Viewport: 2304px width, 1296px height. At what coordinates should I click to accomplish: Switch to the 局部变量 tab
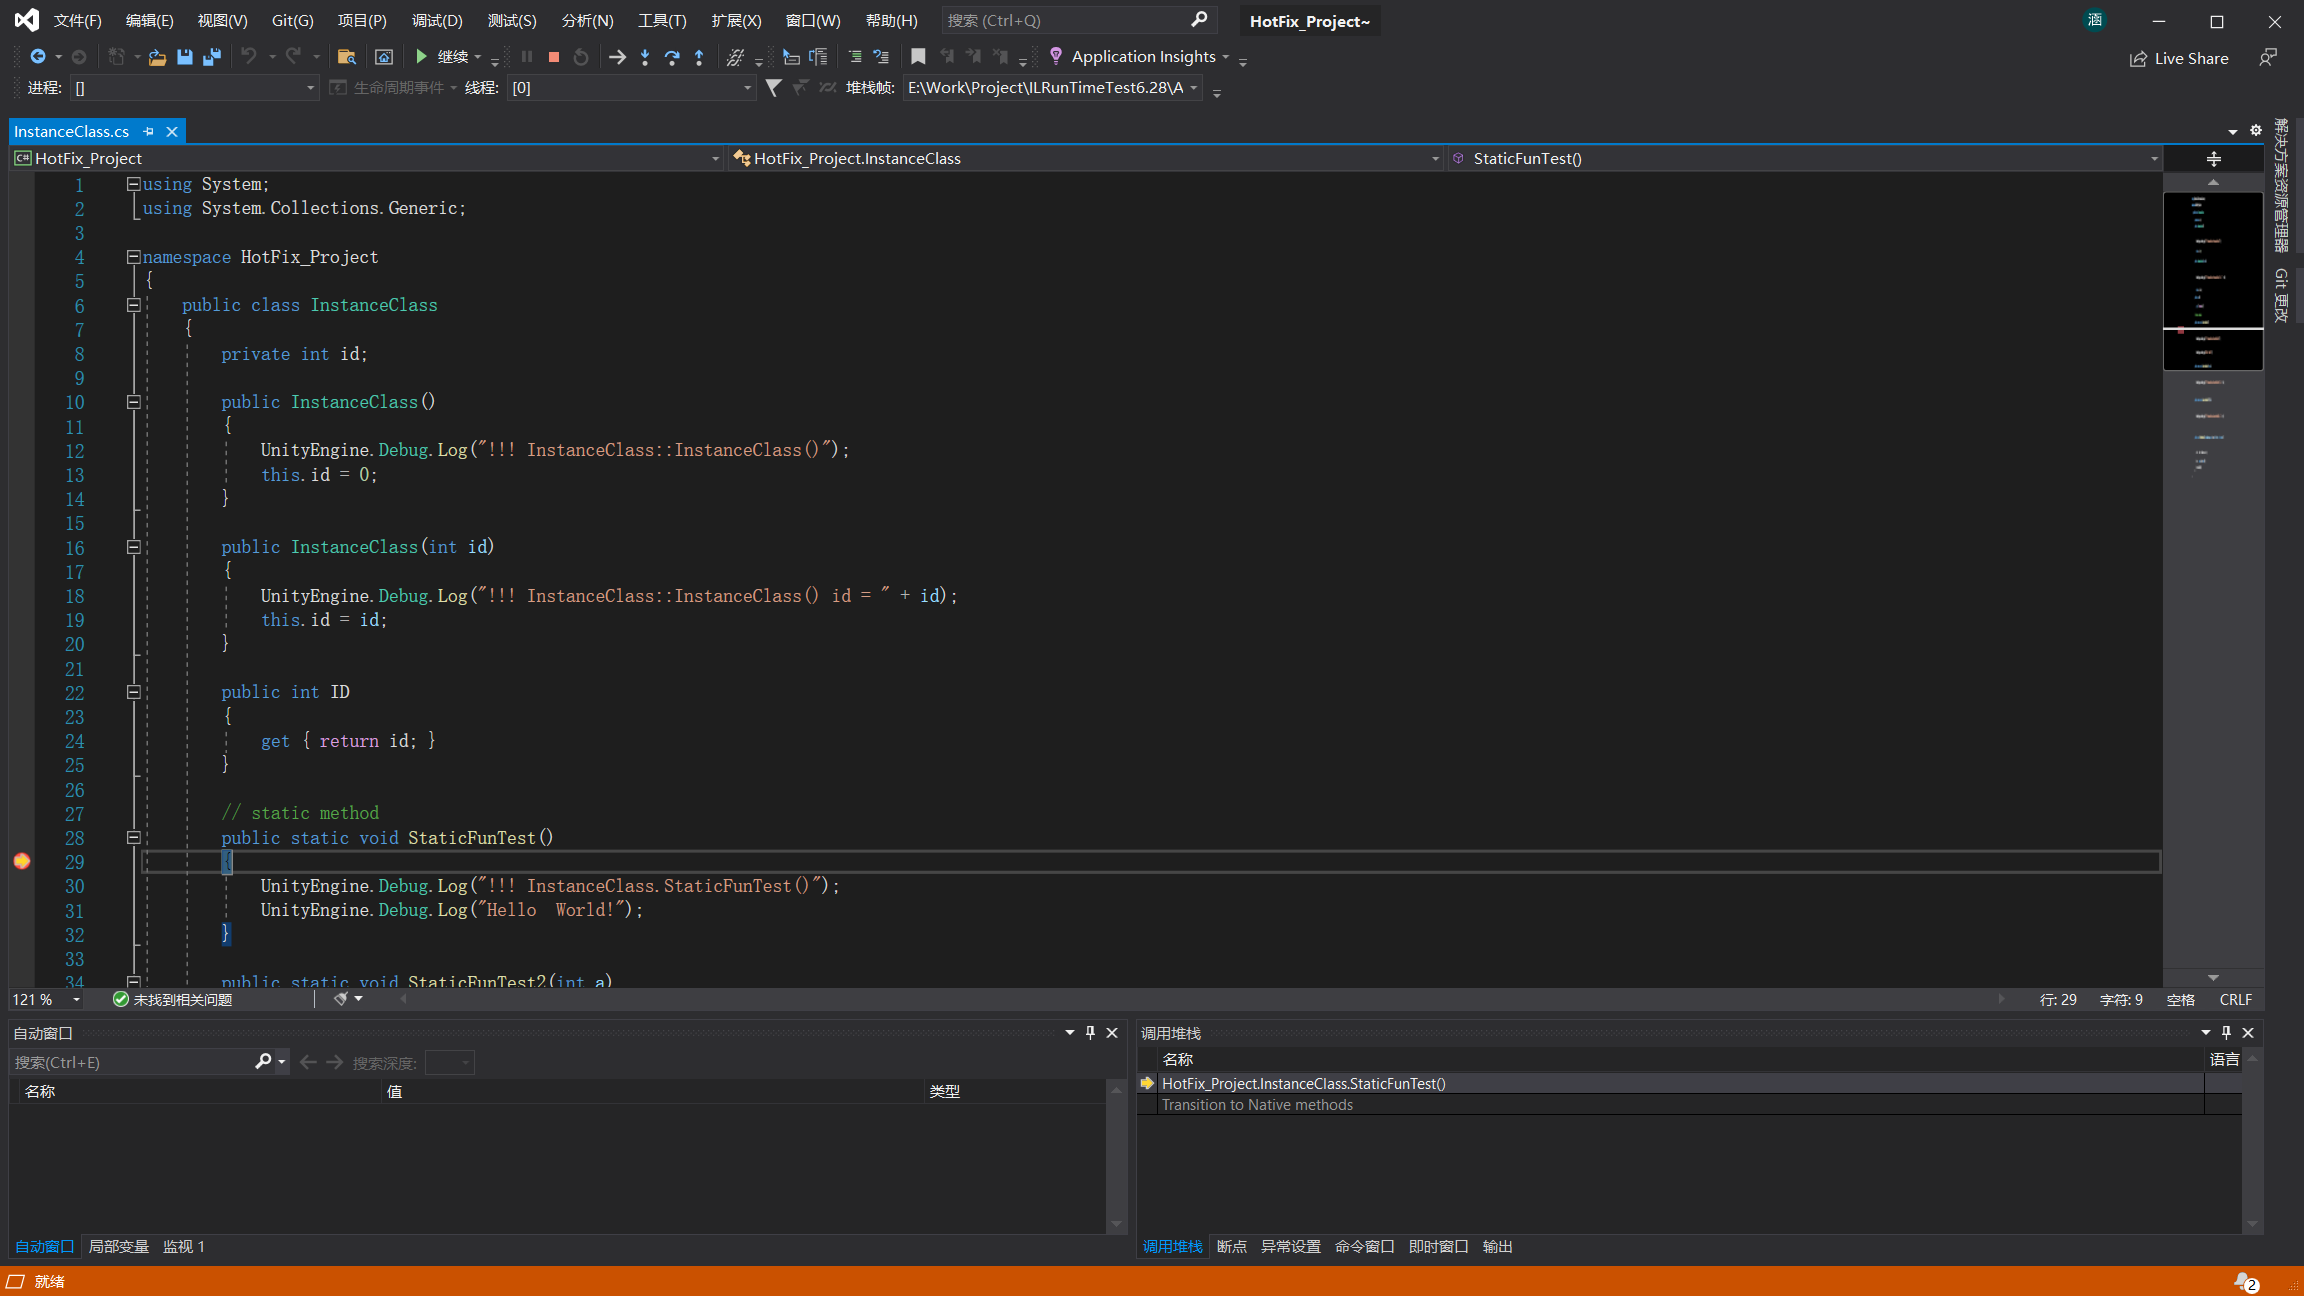[x=119, y=1246]
